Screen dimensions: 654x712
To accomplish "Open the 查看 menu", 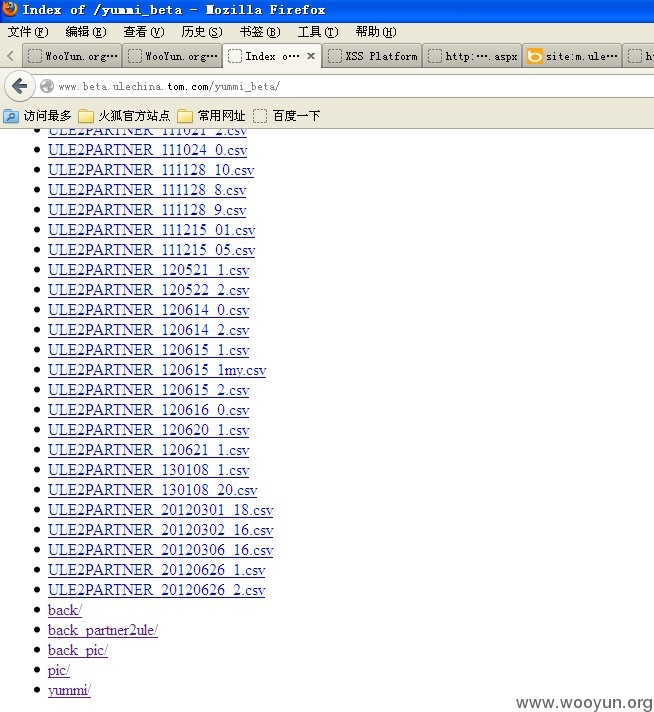I will click(144, 32).
